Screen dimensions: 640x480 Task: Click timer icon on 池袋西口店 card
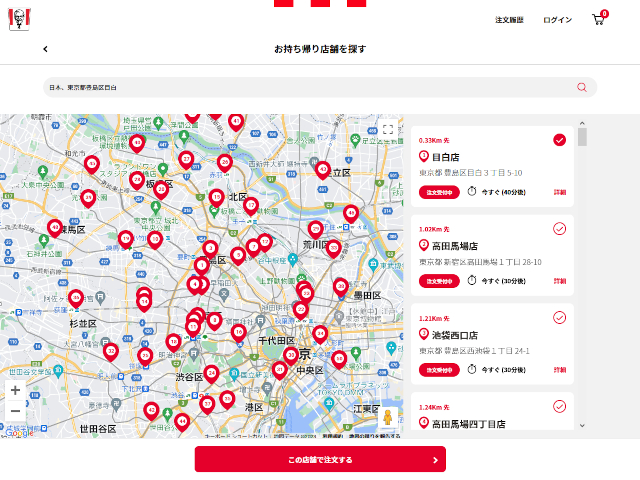coord(472,369)
